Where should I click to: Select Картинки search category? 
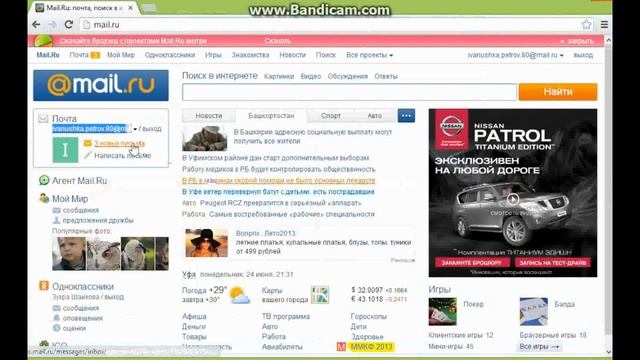(279, 76)
